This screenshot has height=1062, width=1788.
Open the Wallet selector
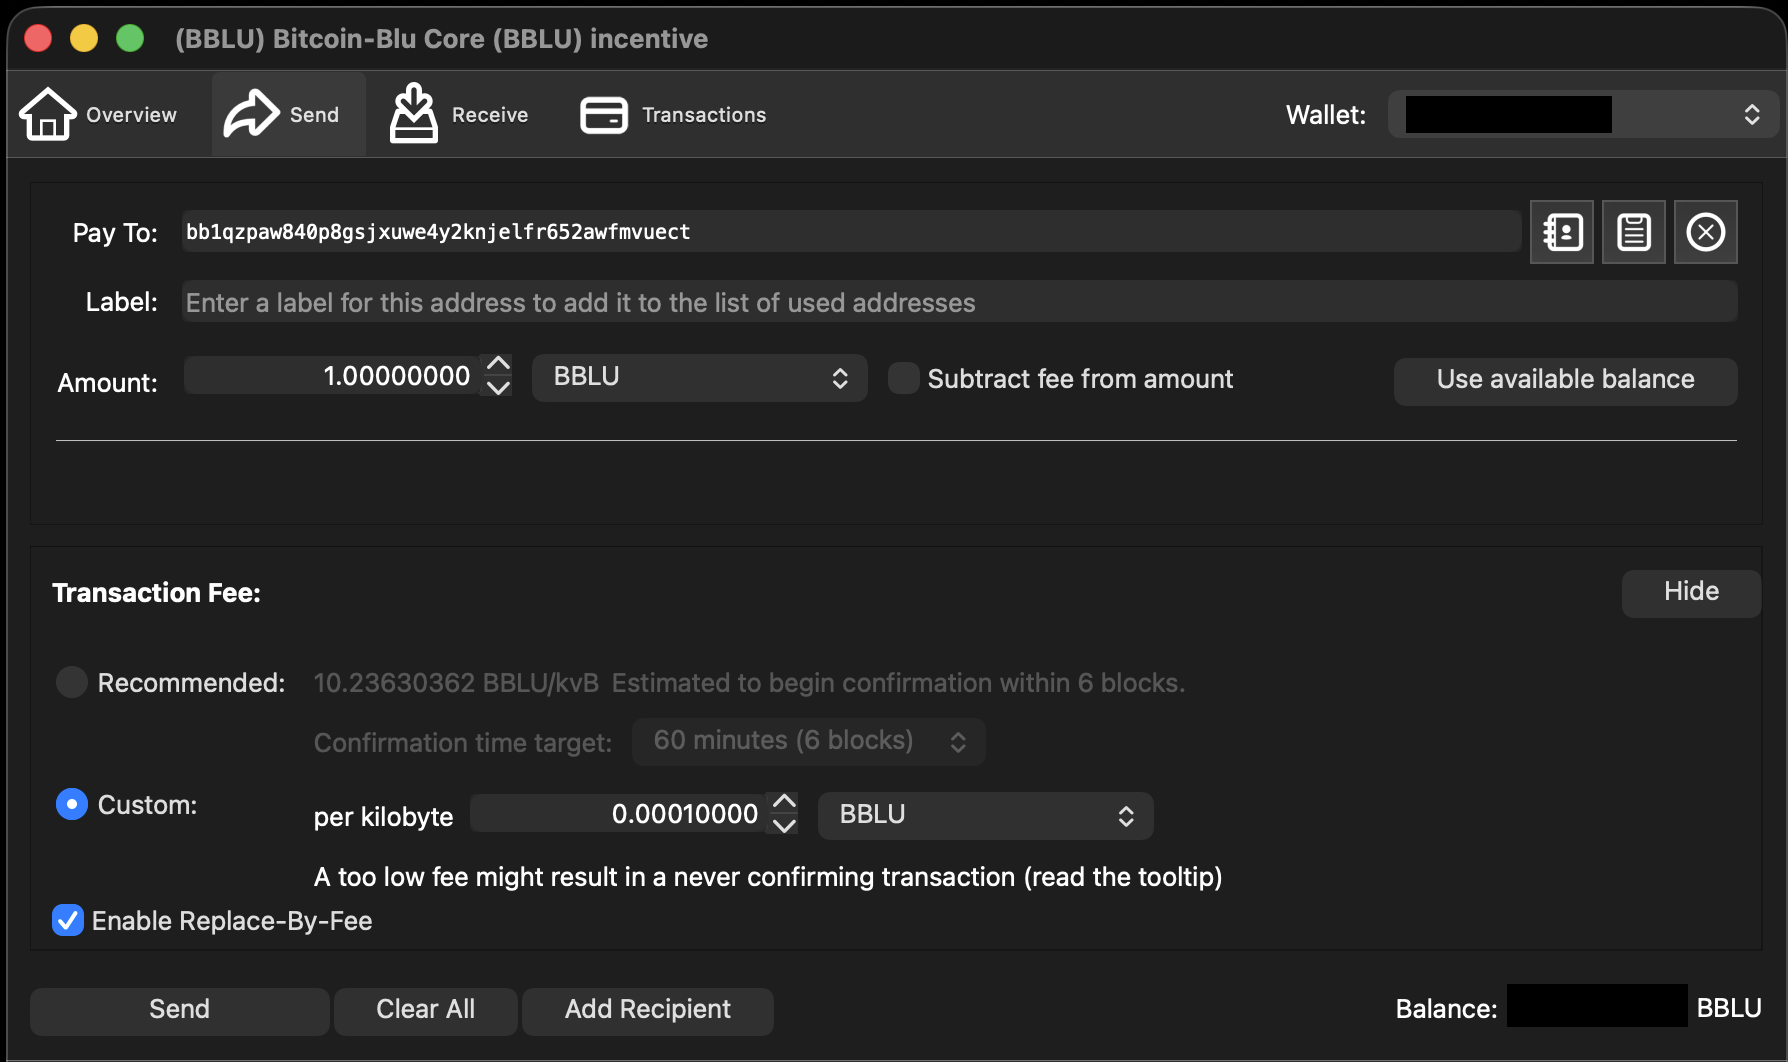tap(1583, 114)
